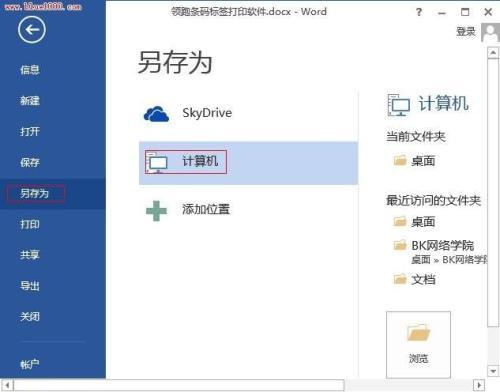Open the current folder 桌面 icon
500x392 pixels.
click(x=400, y=160)
